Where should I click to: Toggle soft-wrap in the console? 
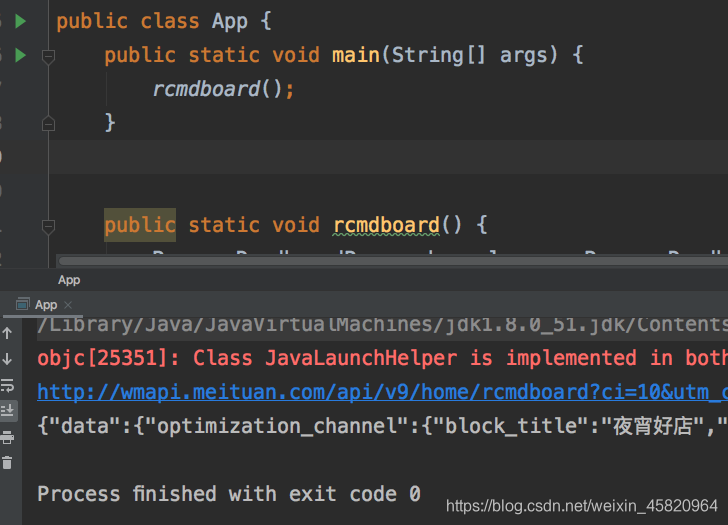click(7, 385)
